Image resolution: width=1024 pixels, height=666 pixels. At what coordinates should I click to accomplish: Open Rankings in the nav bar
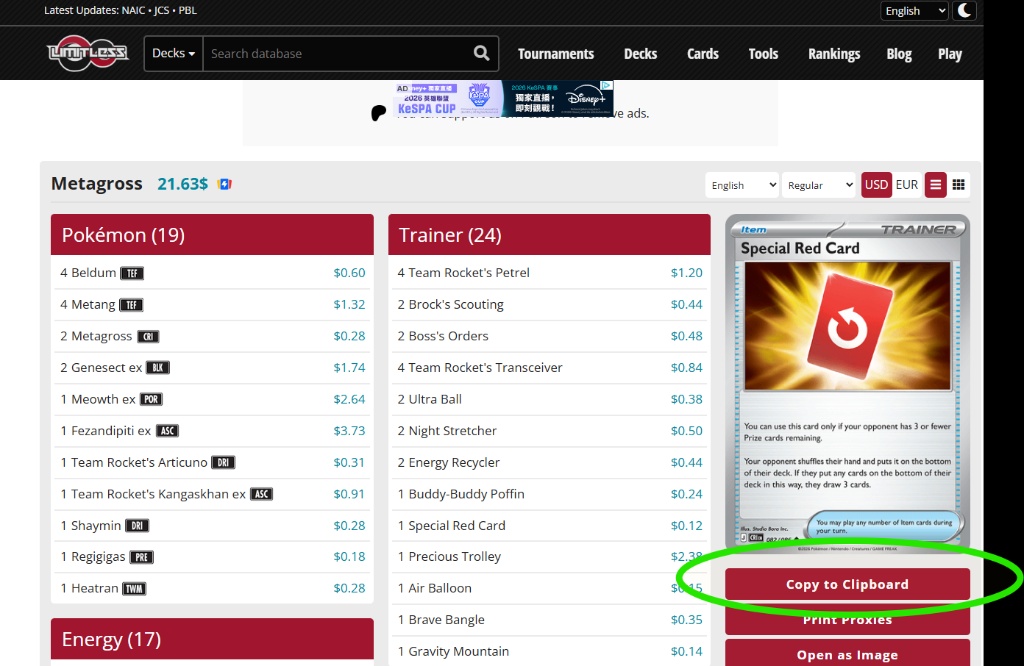click(x=834, y=54)
